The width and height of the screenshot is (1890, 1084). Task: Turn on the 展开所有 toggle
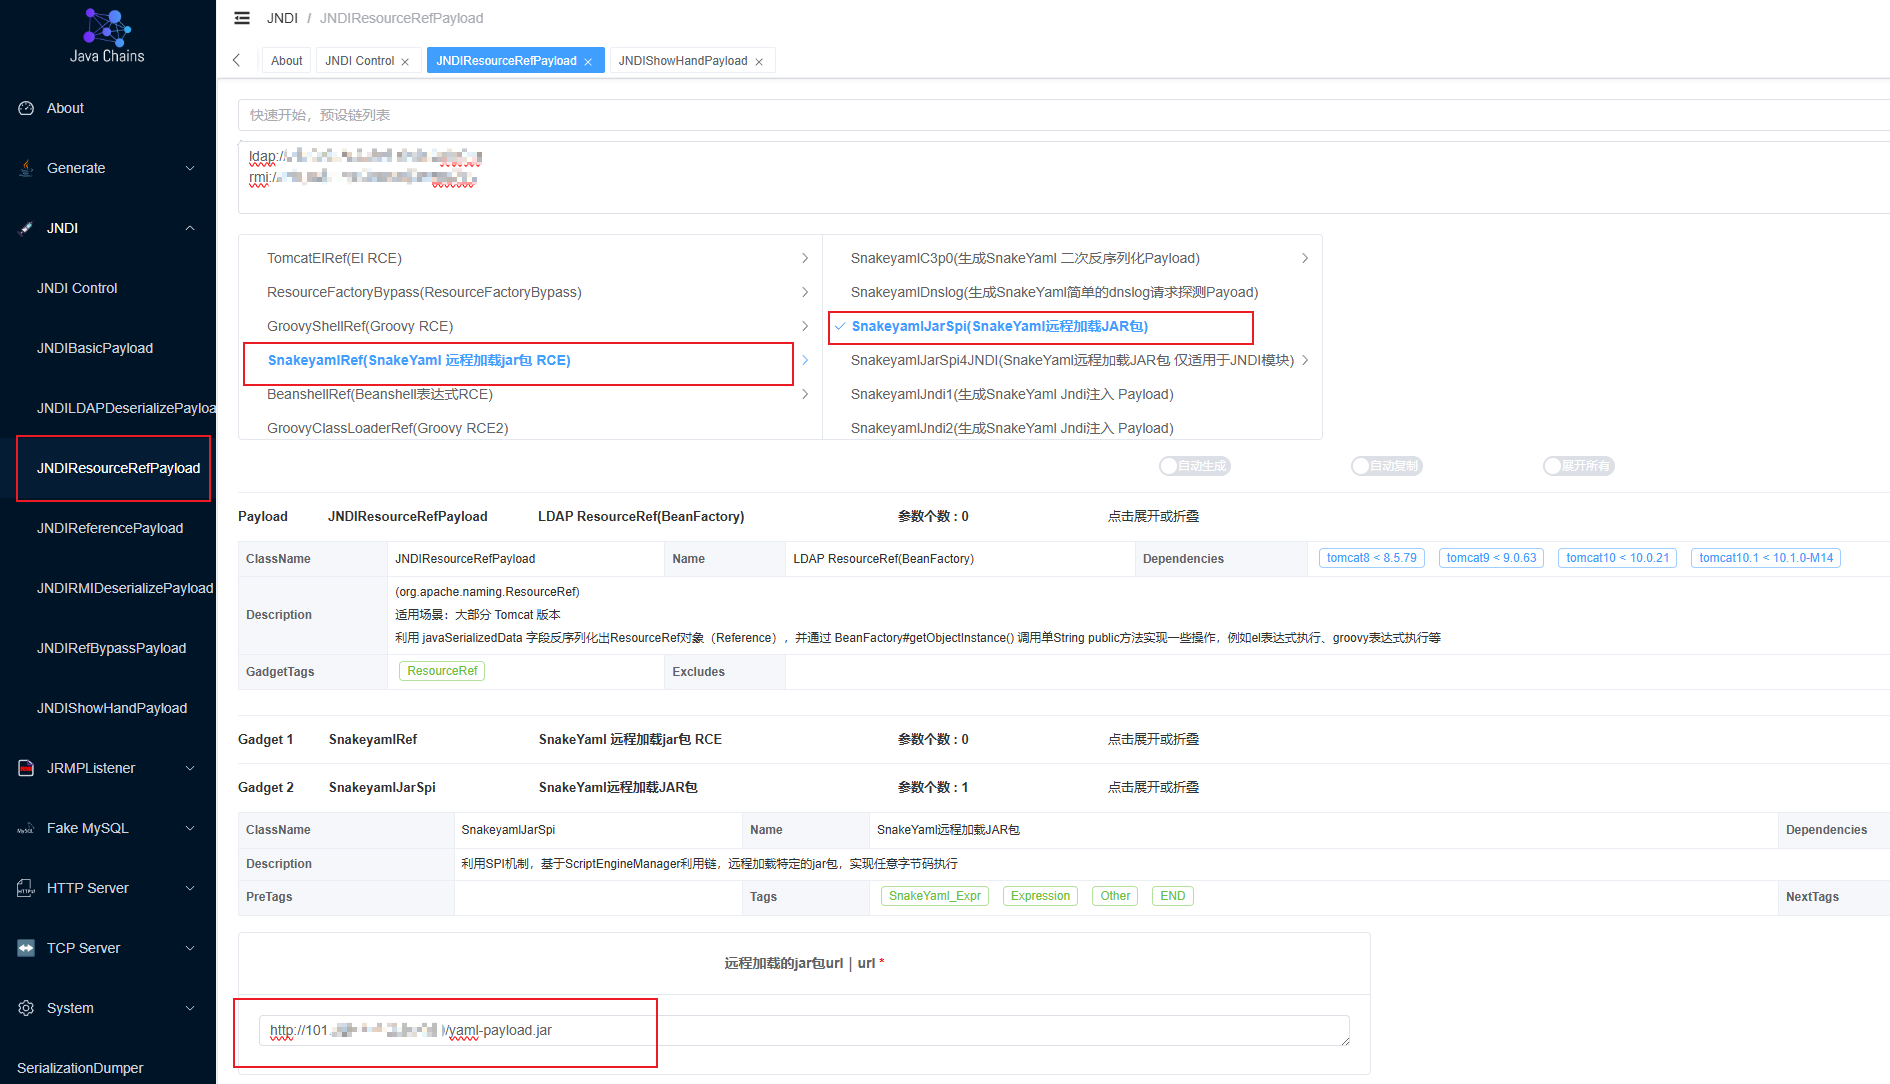pos(1579,466)
